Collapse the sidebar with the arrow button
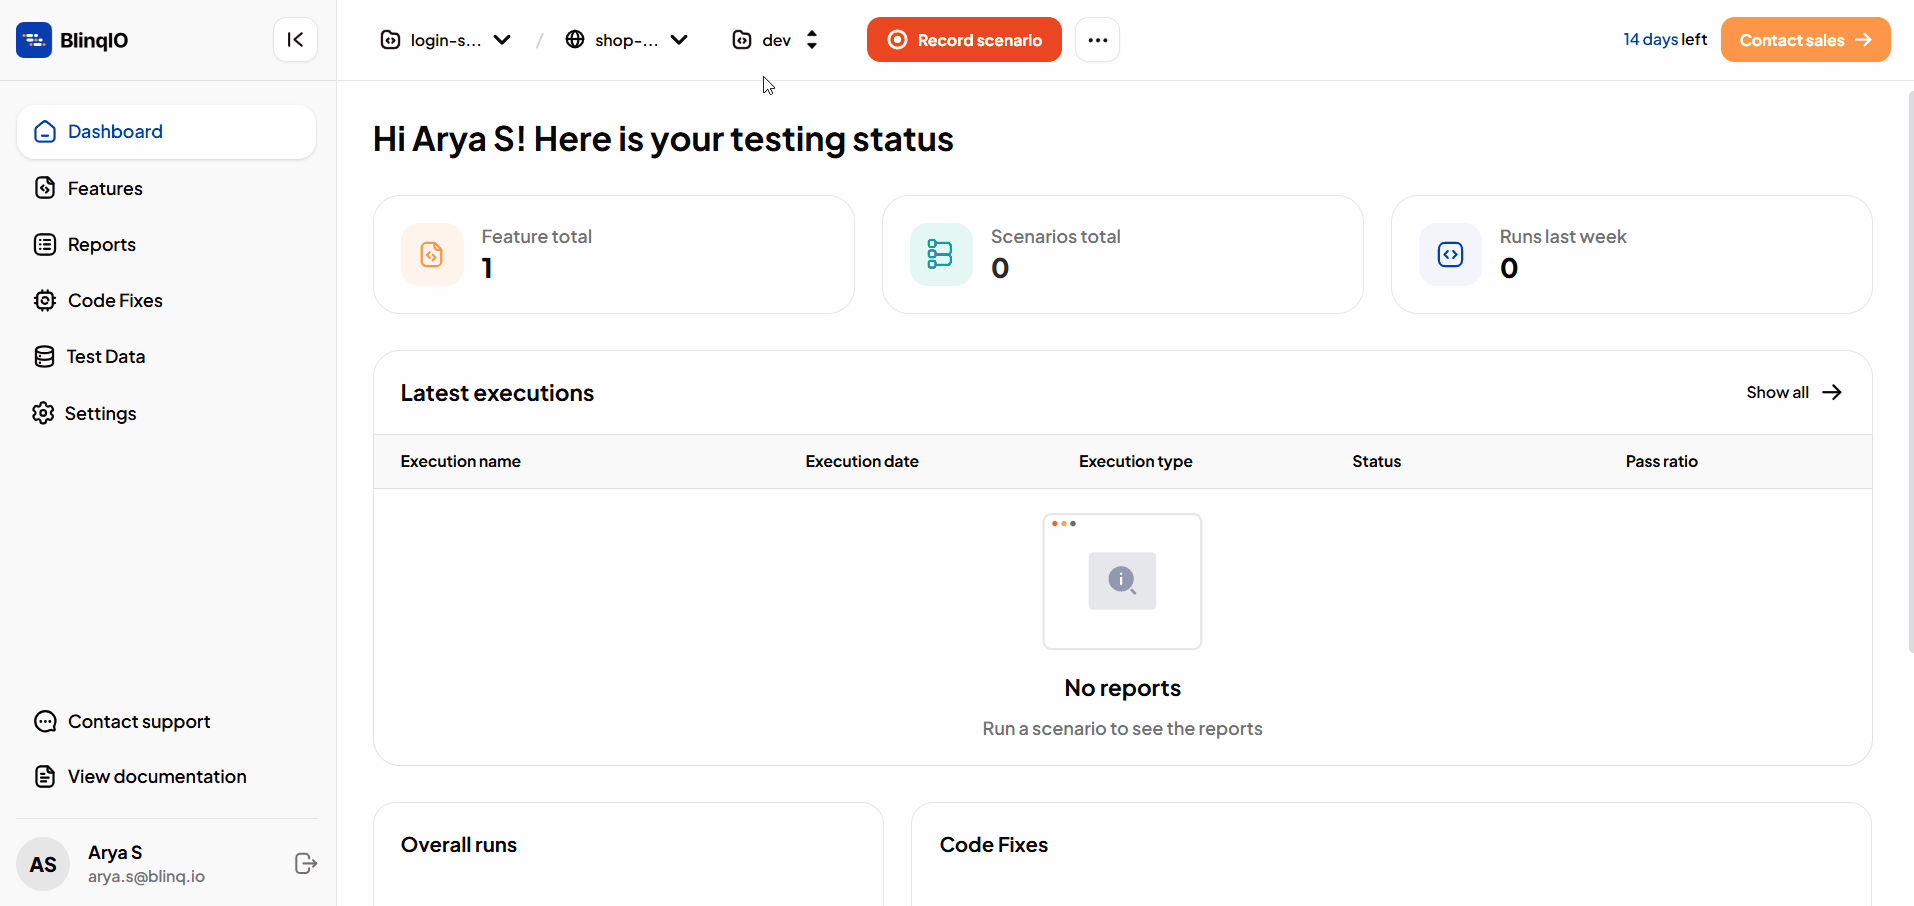Viewport: 1914px width, 906px height. coord(295,40)
